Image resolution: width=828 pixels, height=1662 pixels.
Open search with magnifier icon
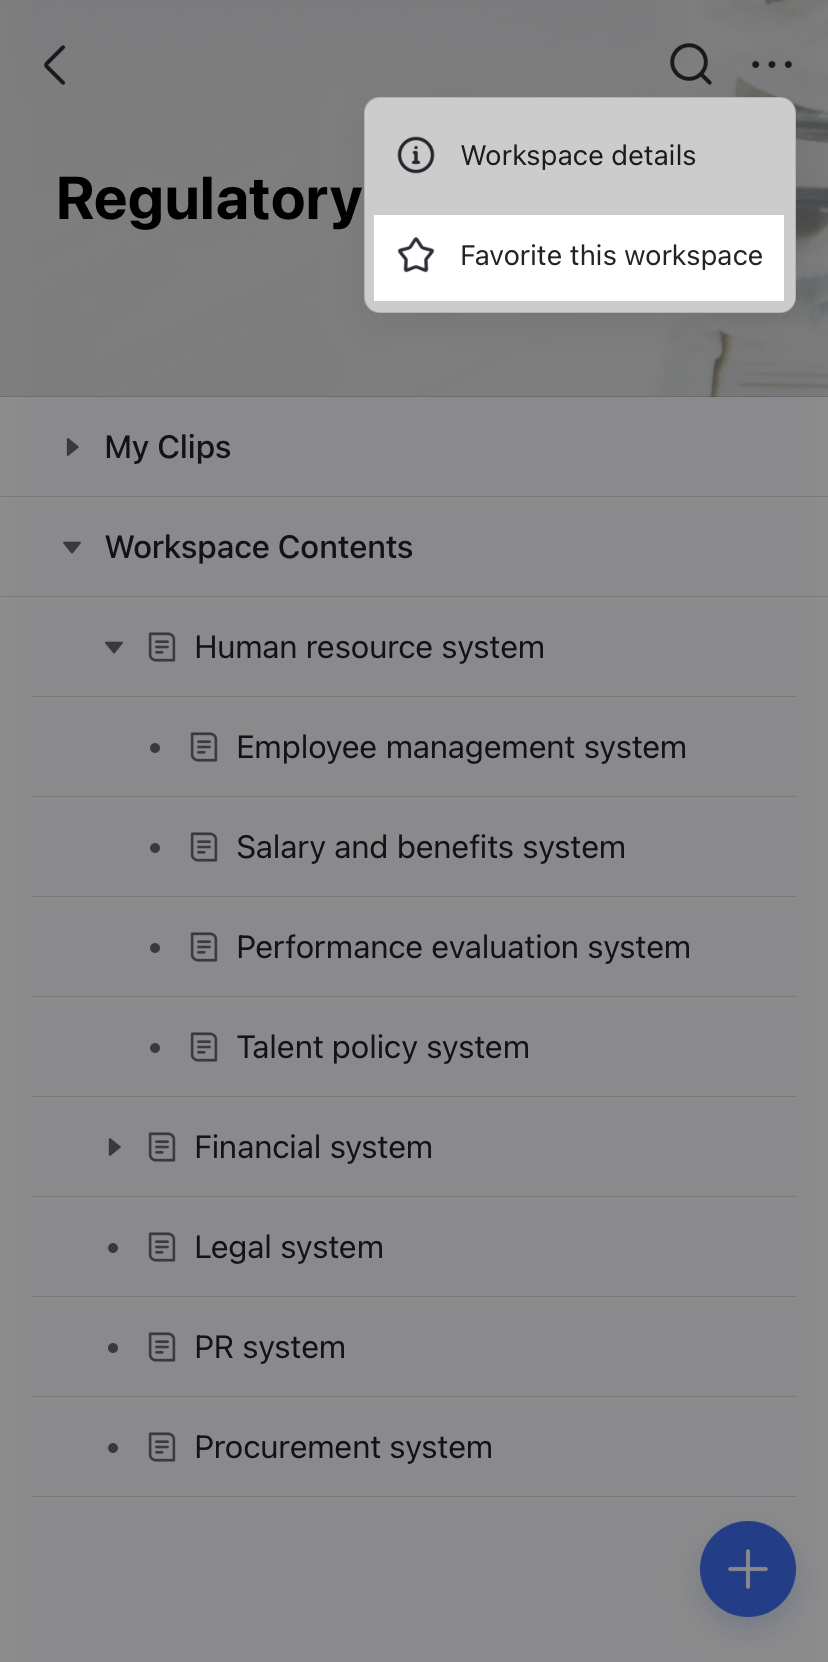[x=690, y=65]
